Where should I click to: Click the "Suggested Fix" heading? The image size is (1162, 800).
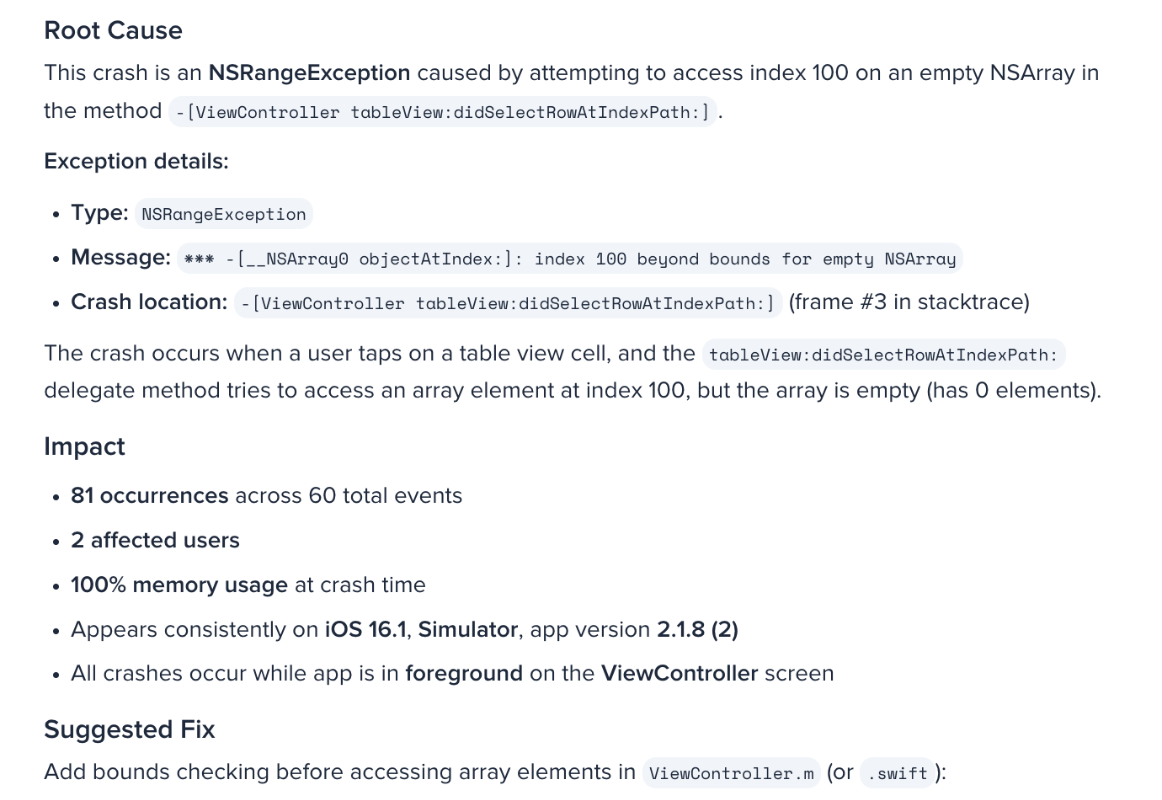[x=130, y=730]
